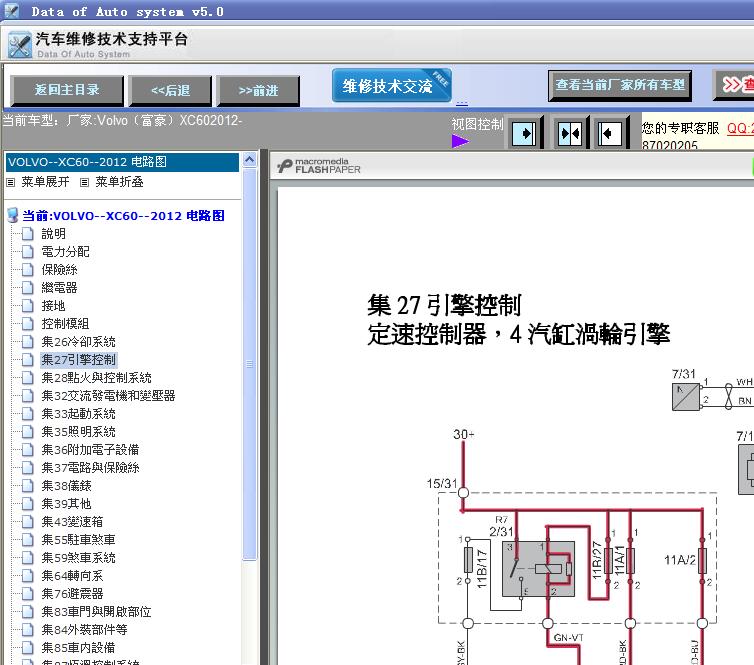This screenshot has height=665, width=754.
Task: Open the 說明 tree item
Action: click(53, 234)
